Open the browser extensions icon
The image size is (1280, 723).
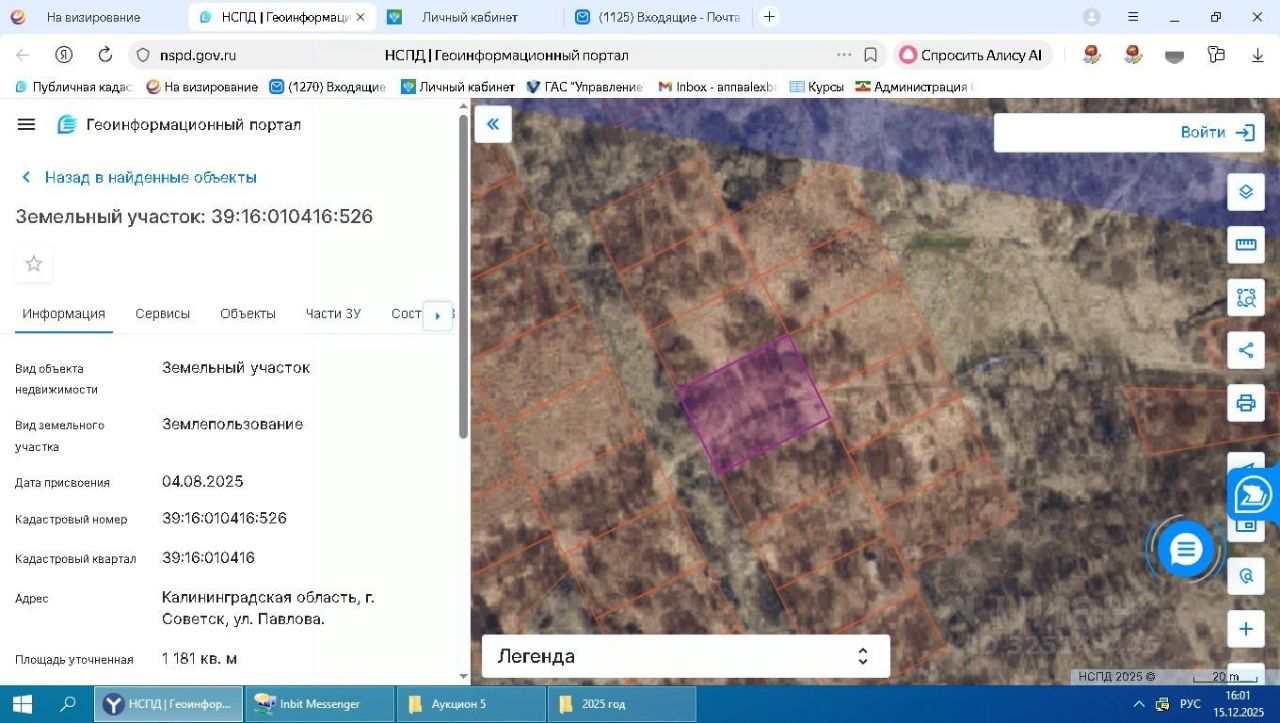1216,55
